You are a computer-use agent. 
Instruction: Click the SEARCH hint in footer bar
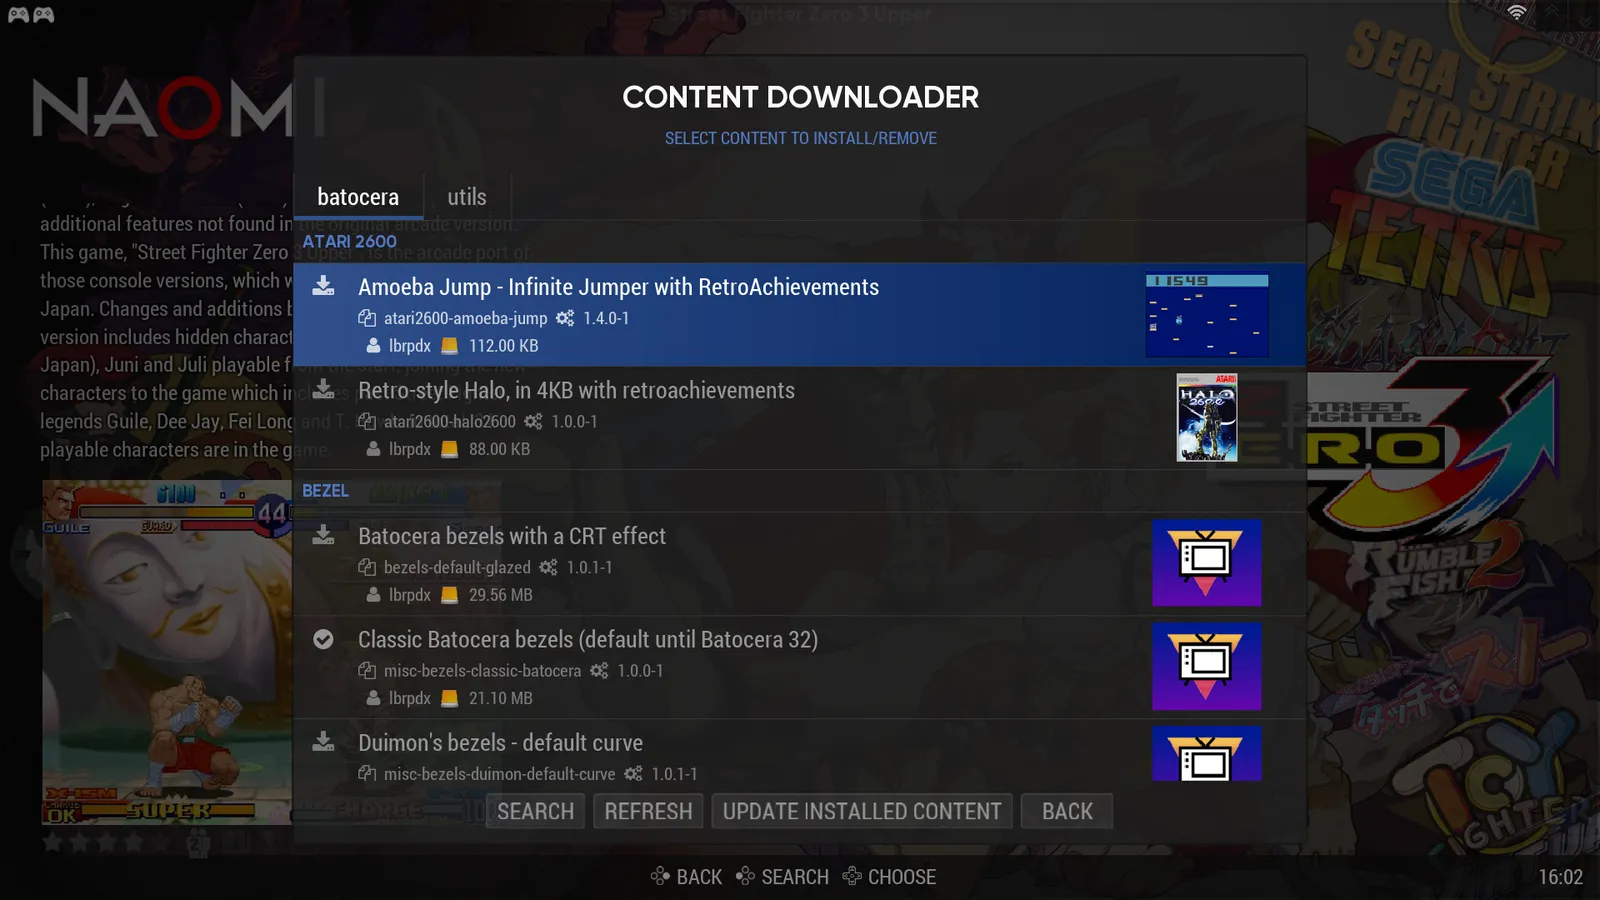[782, 877]
